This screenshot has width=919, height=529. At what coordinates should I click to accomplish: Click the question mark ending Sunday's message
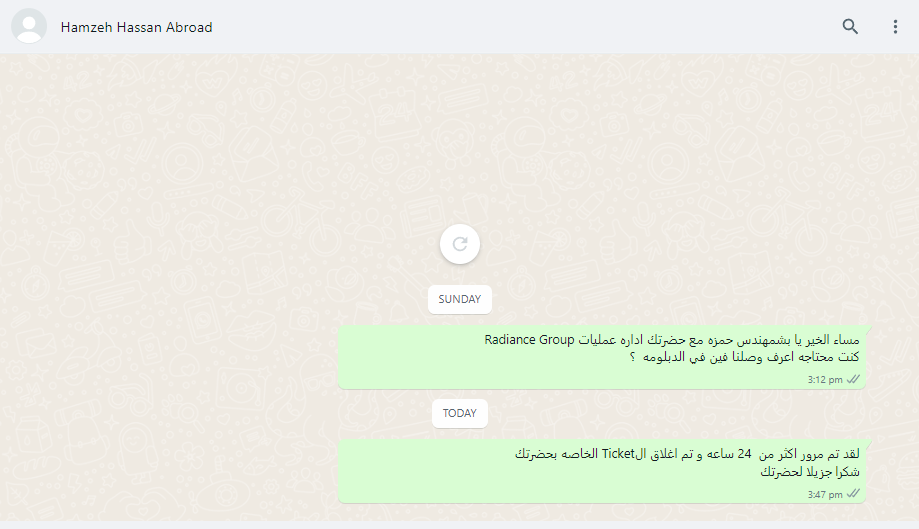coord(632,357)
